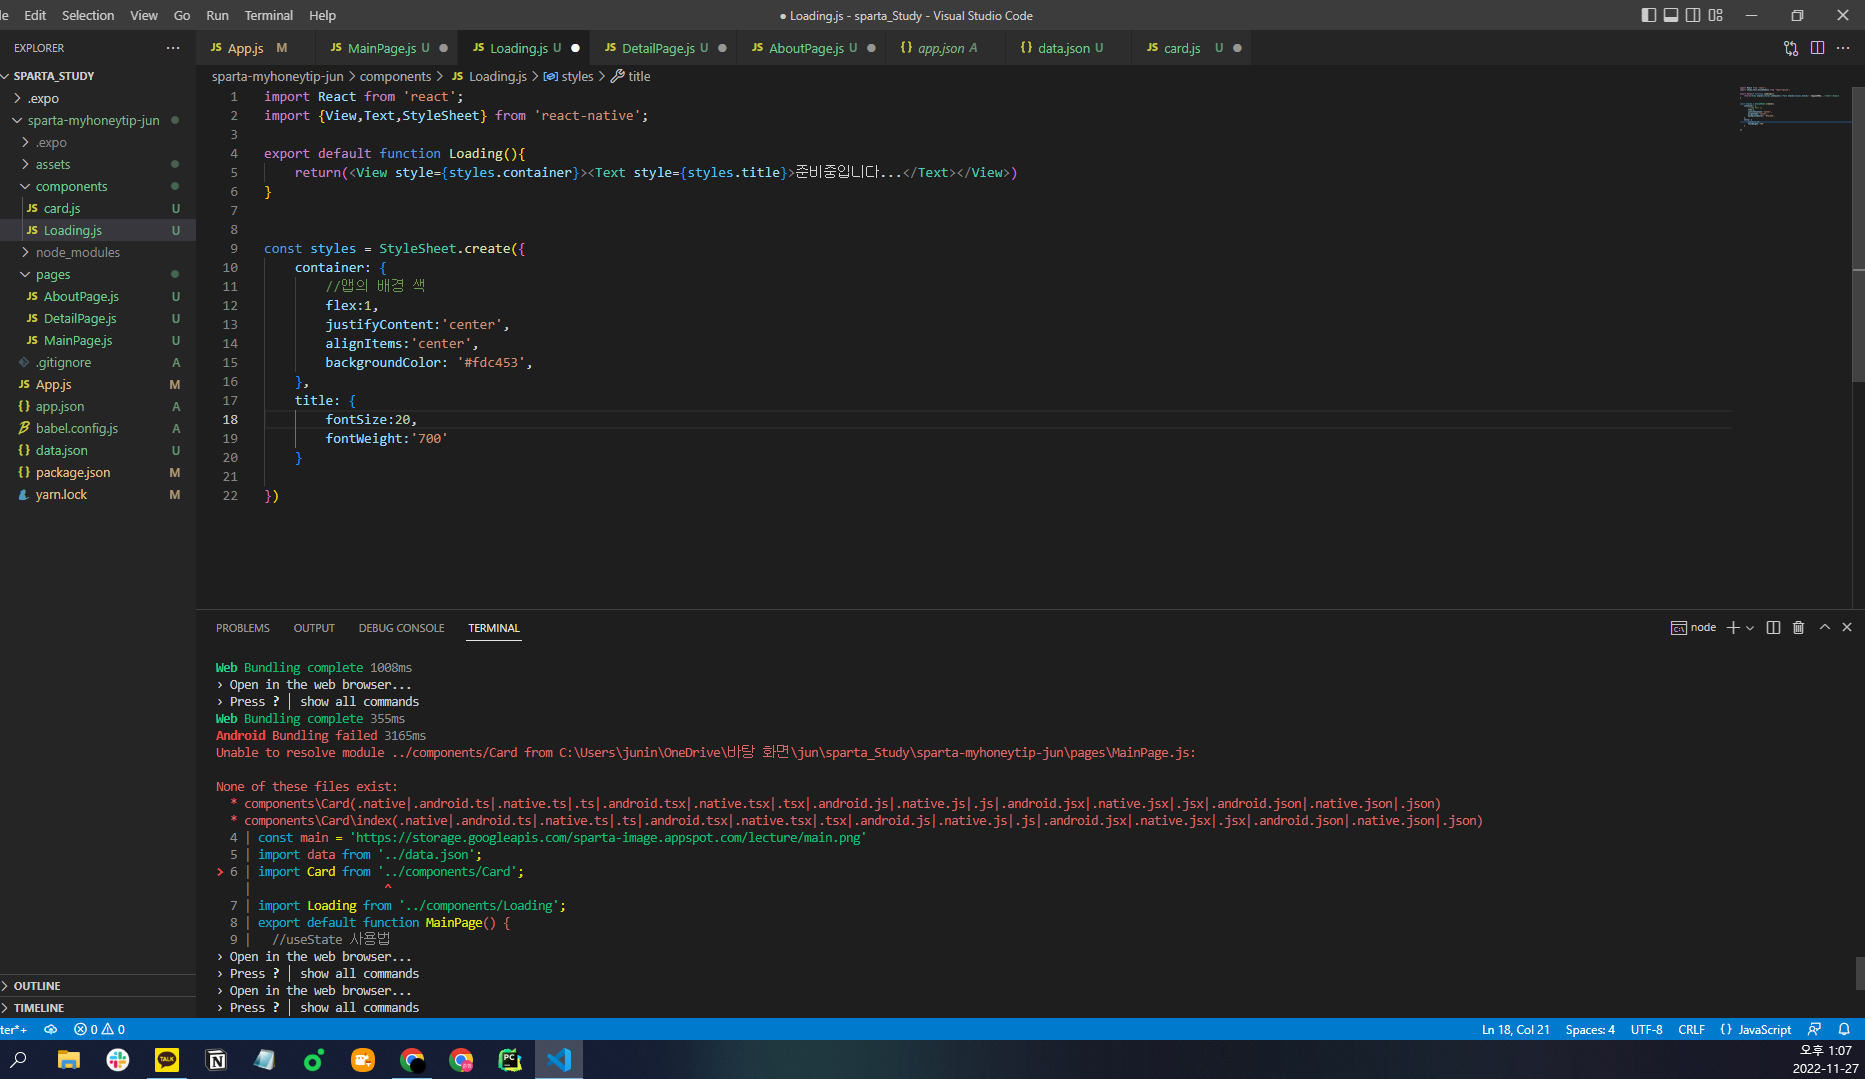Click the components breadcrumb segment
Viewport: 1865px width, 1079px height.
pyautogui.click(x=395, y=76)
